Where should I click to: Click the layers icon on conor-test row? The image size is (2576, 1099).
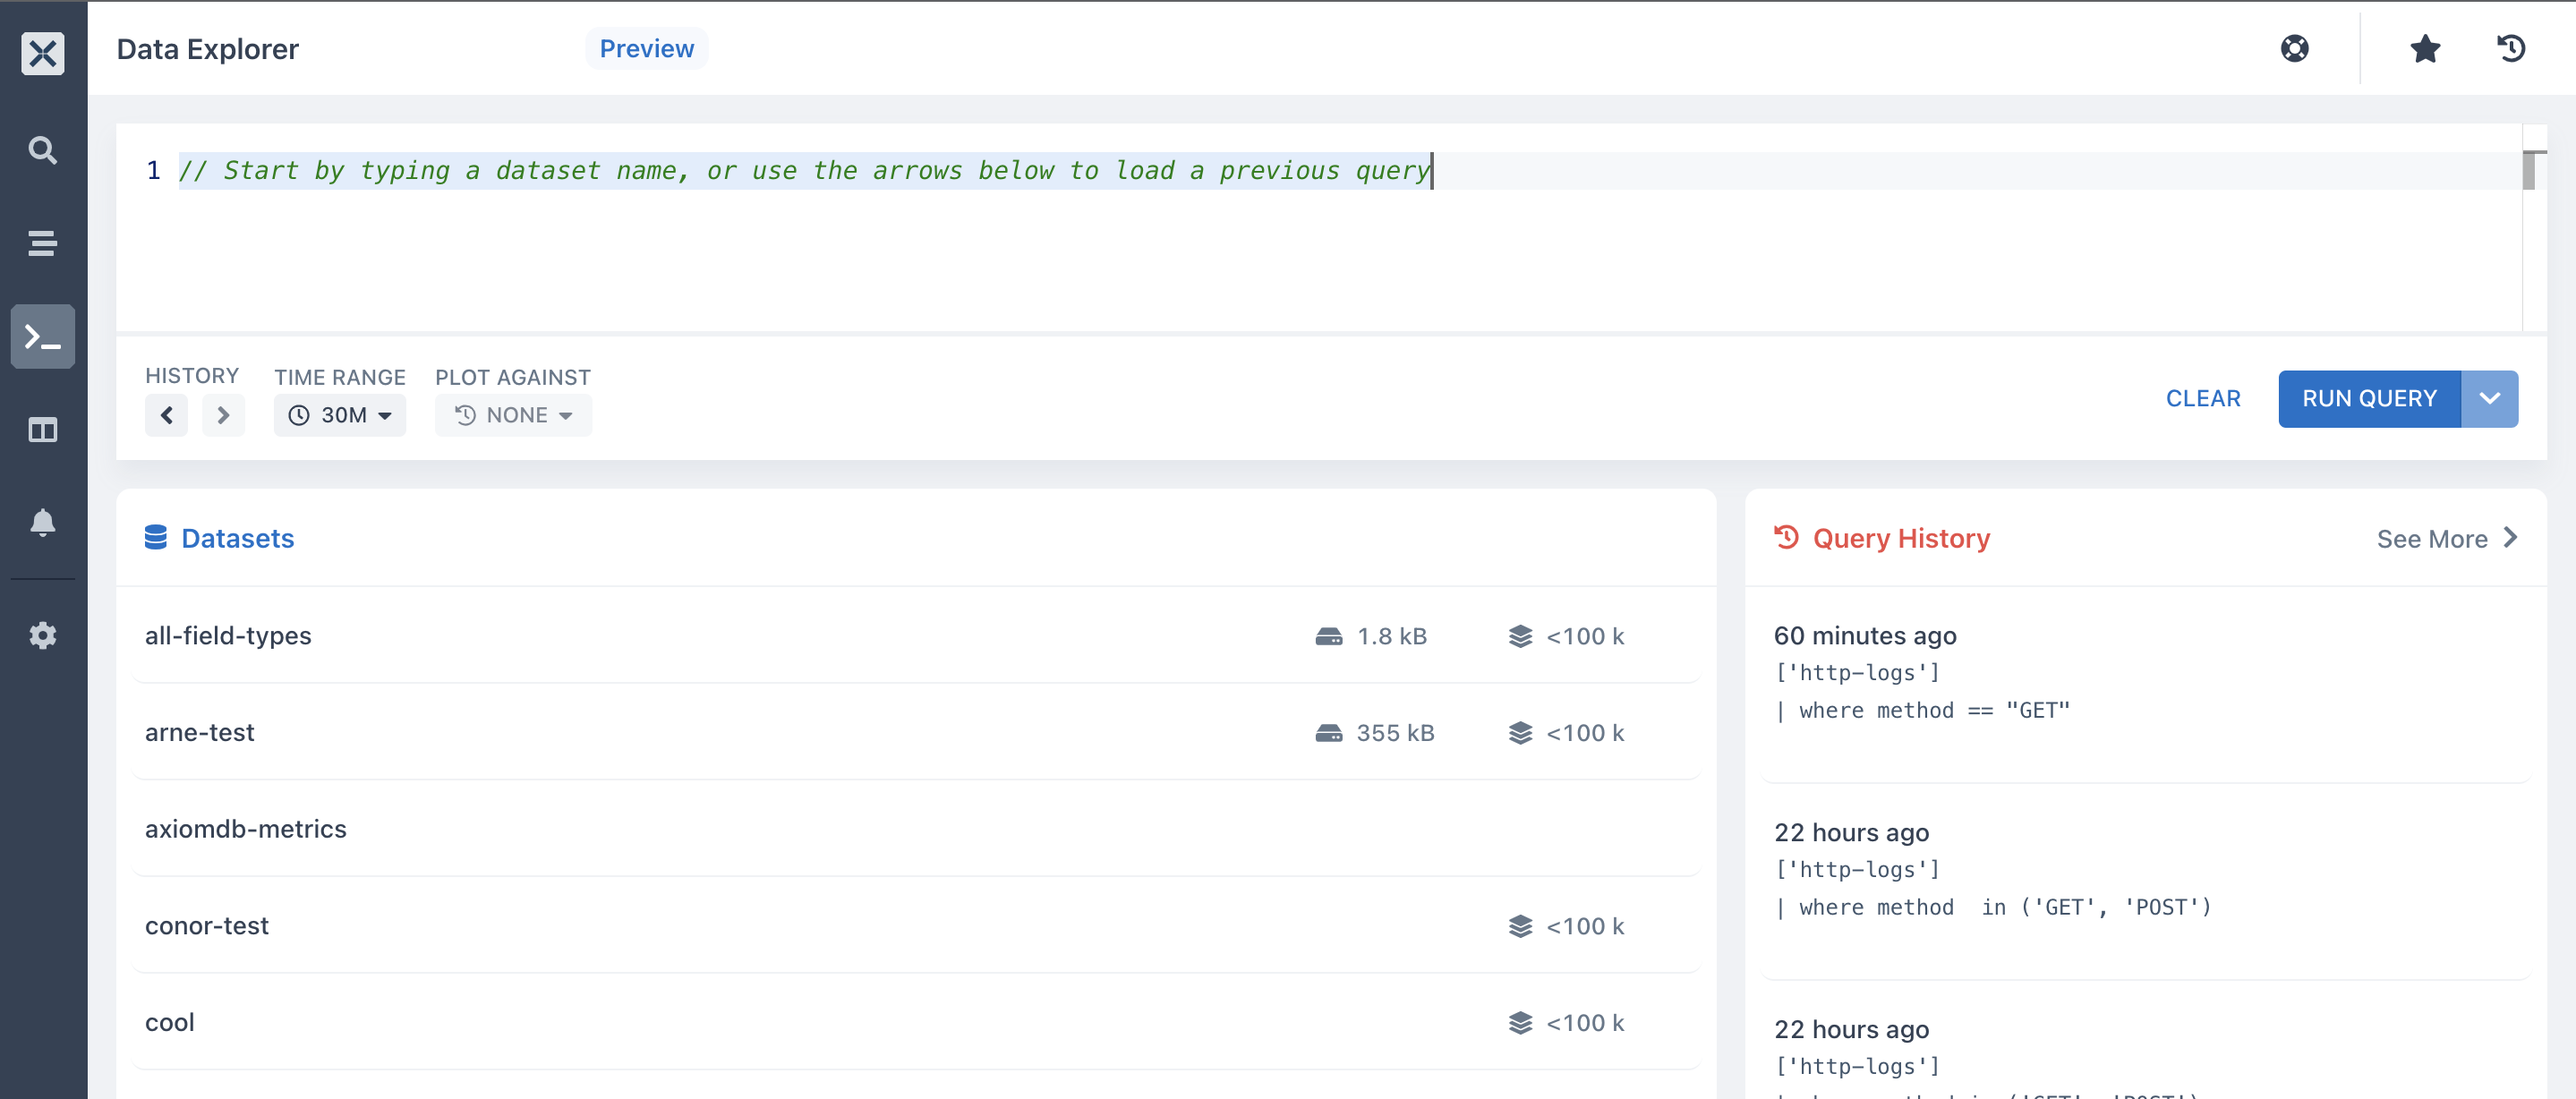tap(1520, 926)
